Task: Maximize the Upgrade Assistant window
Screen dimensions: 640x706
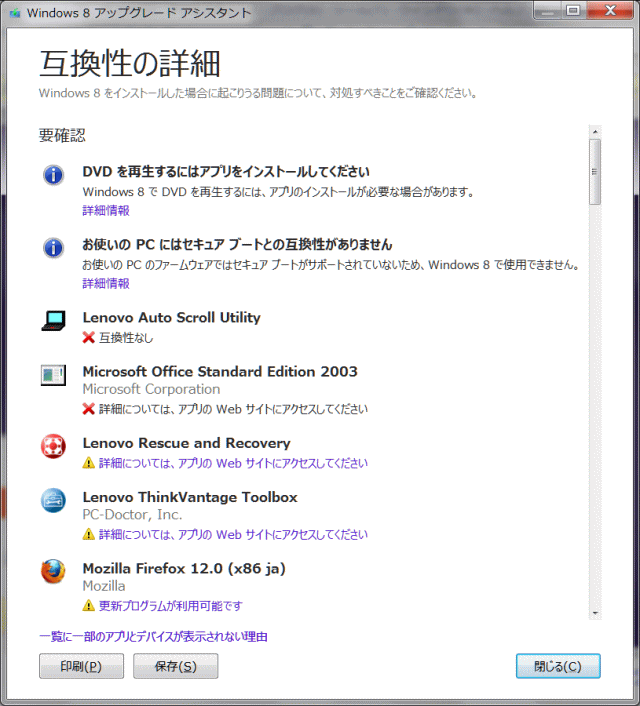Action: [x=573, y=10]
